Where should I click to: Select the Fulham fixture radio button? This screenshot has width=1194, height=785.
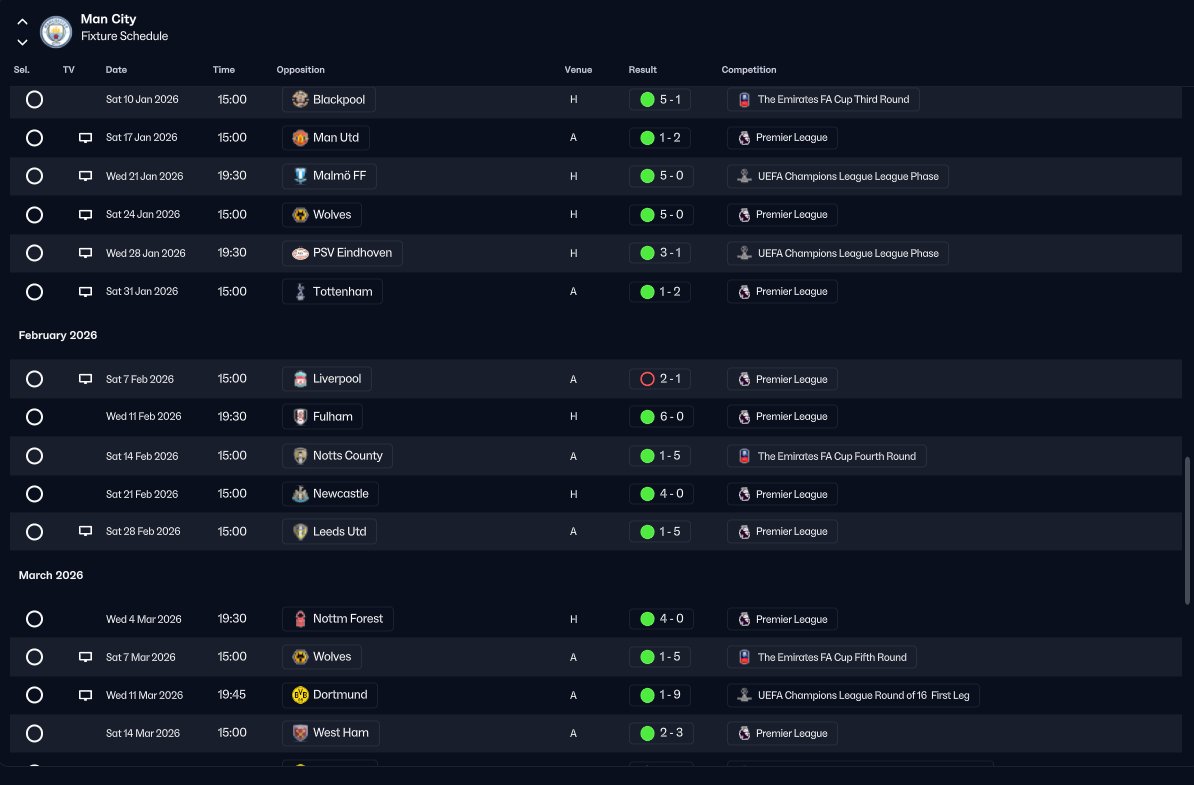(x=34, y=416)
